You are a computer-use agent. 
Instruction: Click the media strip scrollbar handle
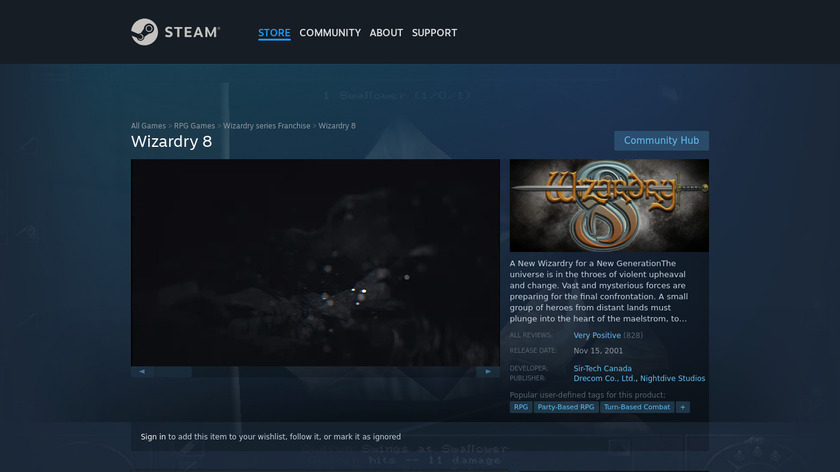click(173, 371)
